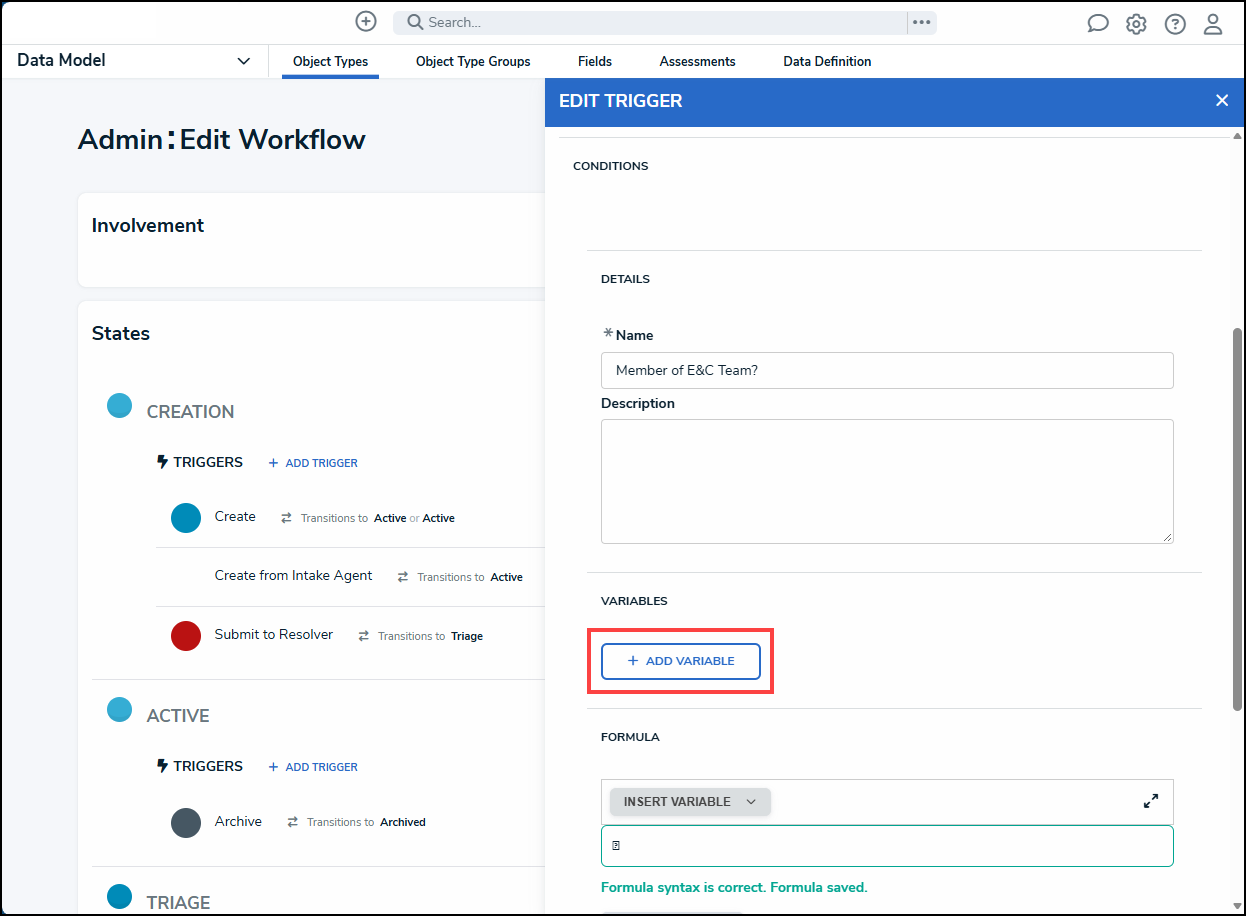Add a trigger under ACTIVE state
This screenshot has height=916, width=1246.
tap(313, 767)
